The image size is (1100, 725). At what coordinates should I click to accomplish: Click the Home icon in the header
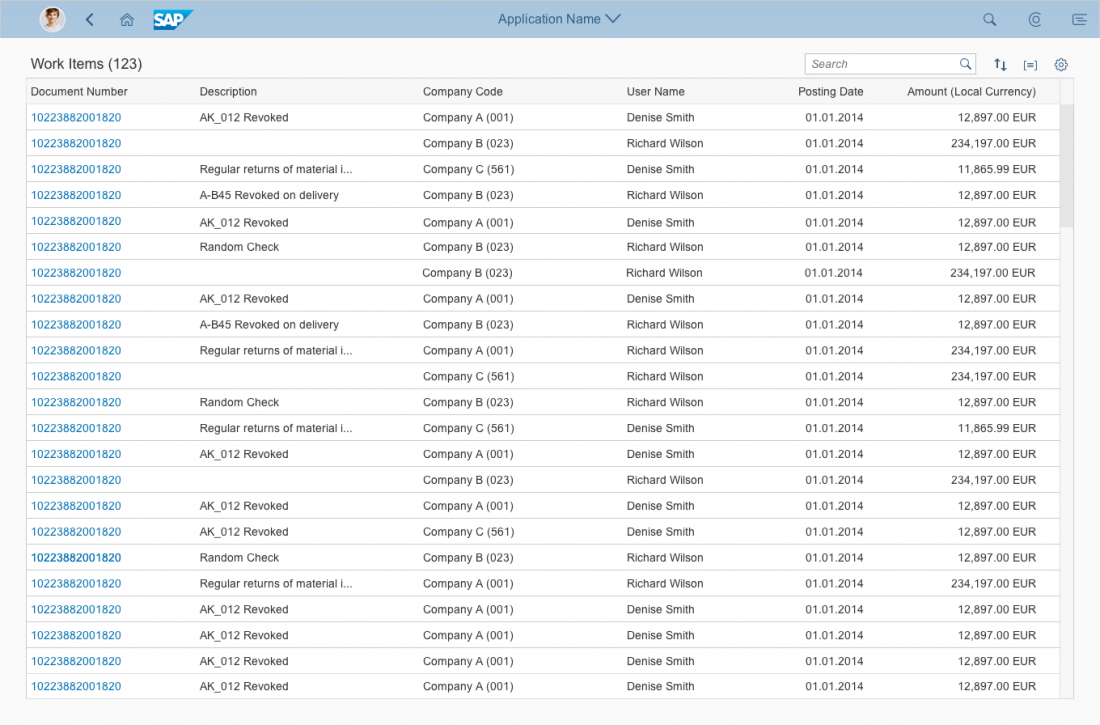(x=127, y=19)
